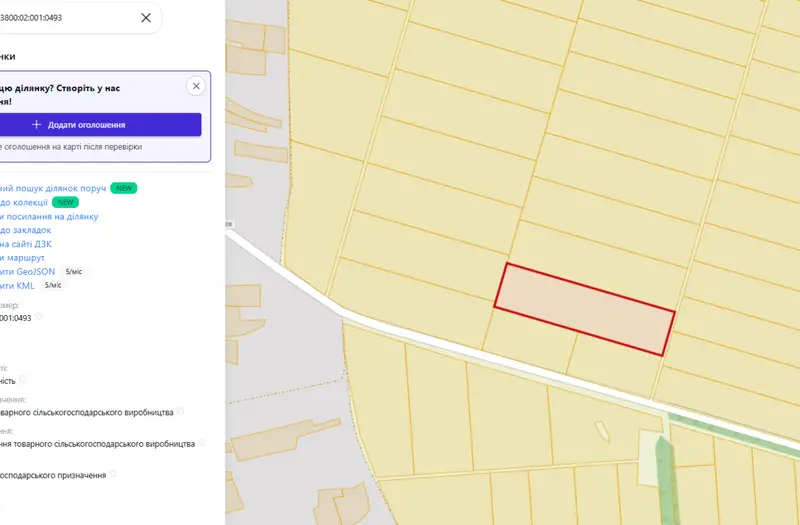The width and height of the screenshot is (800, 525).
Task: Copy icon beside господарського призначення category
Action: click(113, 474)
